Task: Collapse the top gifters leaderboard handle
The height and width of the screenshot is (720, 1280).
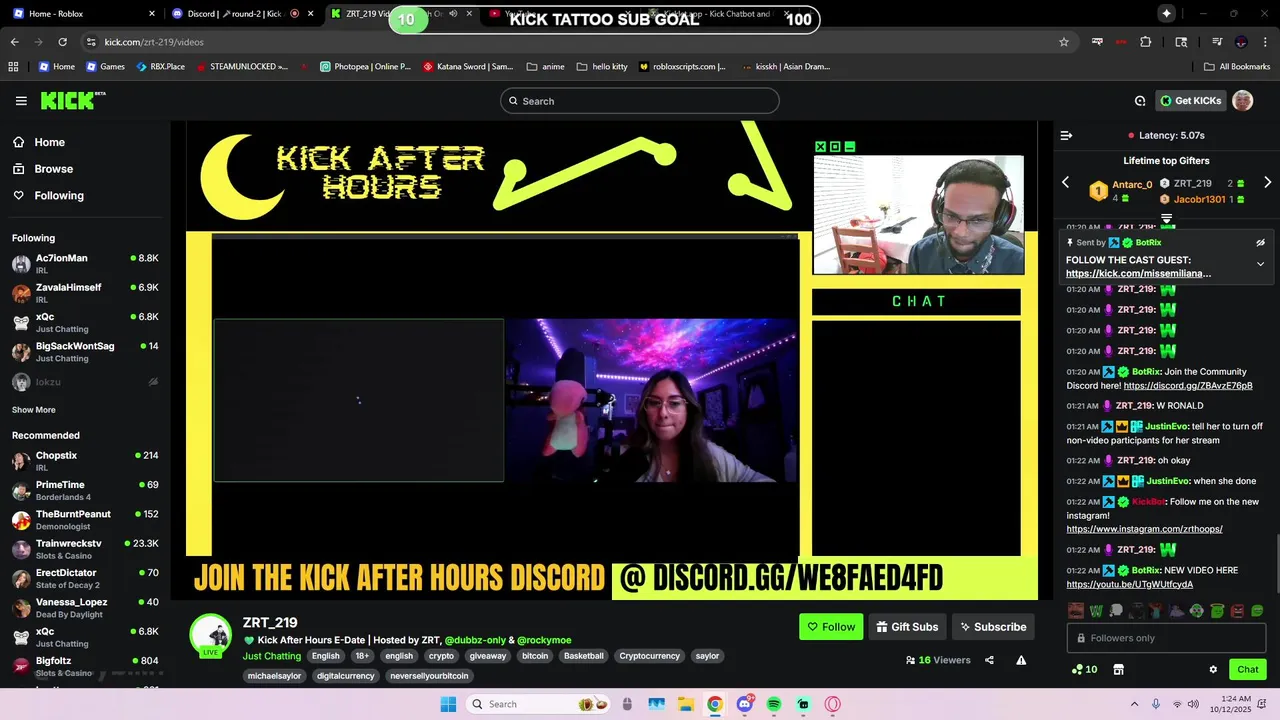Action: tap(1166, 218)
